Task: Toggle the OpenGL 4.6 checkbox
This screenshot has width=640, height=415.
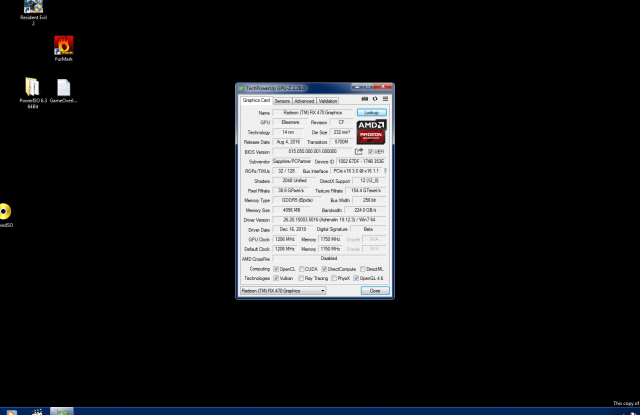Action: pos(356,278)
